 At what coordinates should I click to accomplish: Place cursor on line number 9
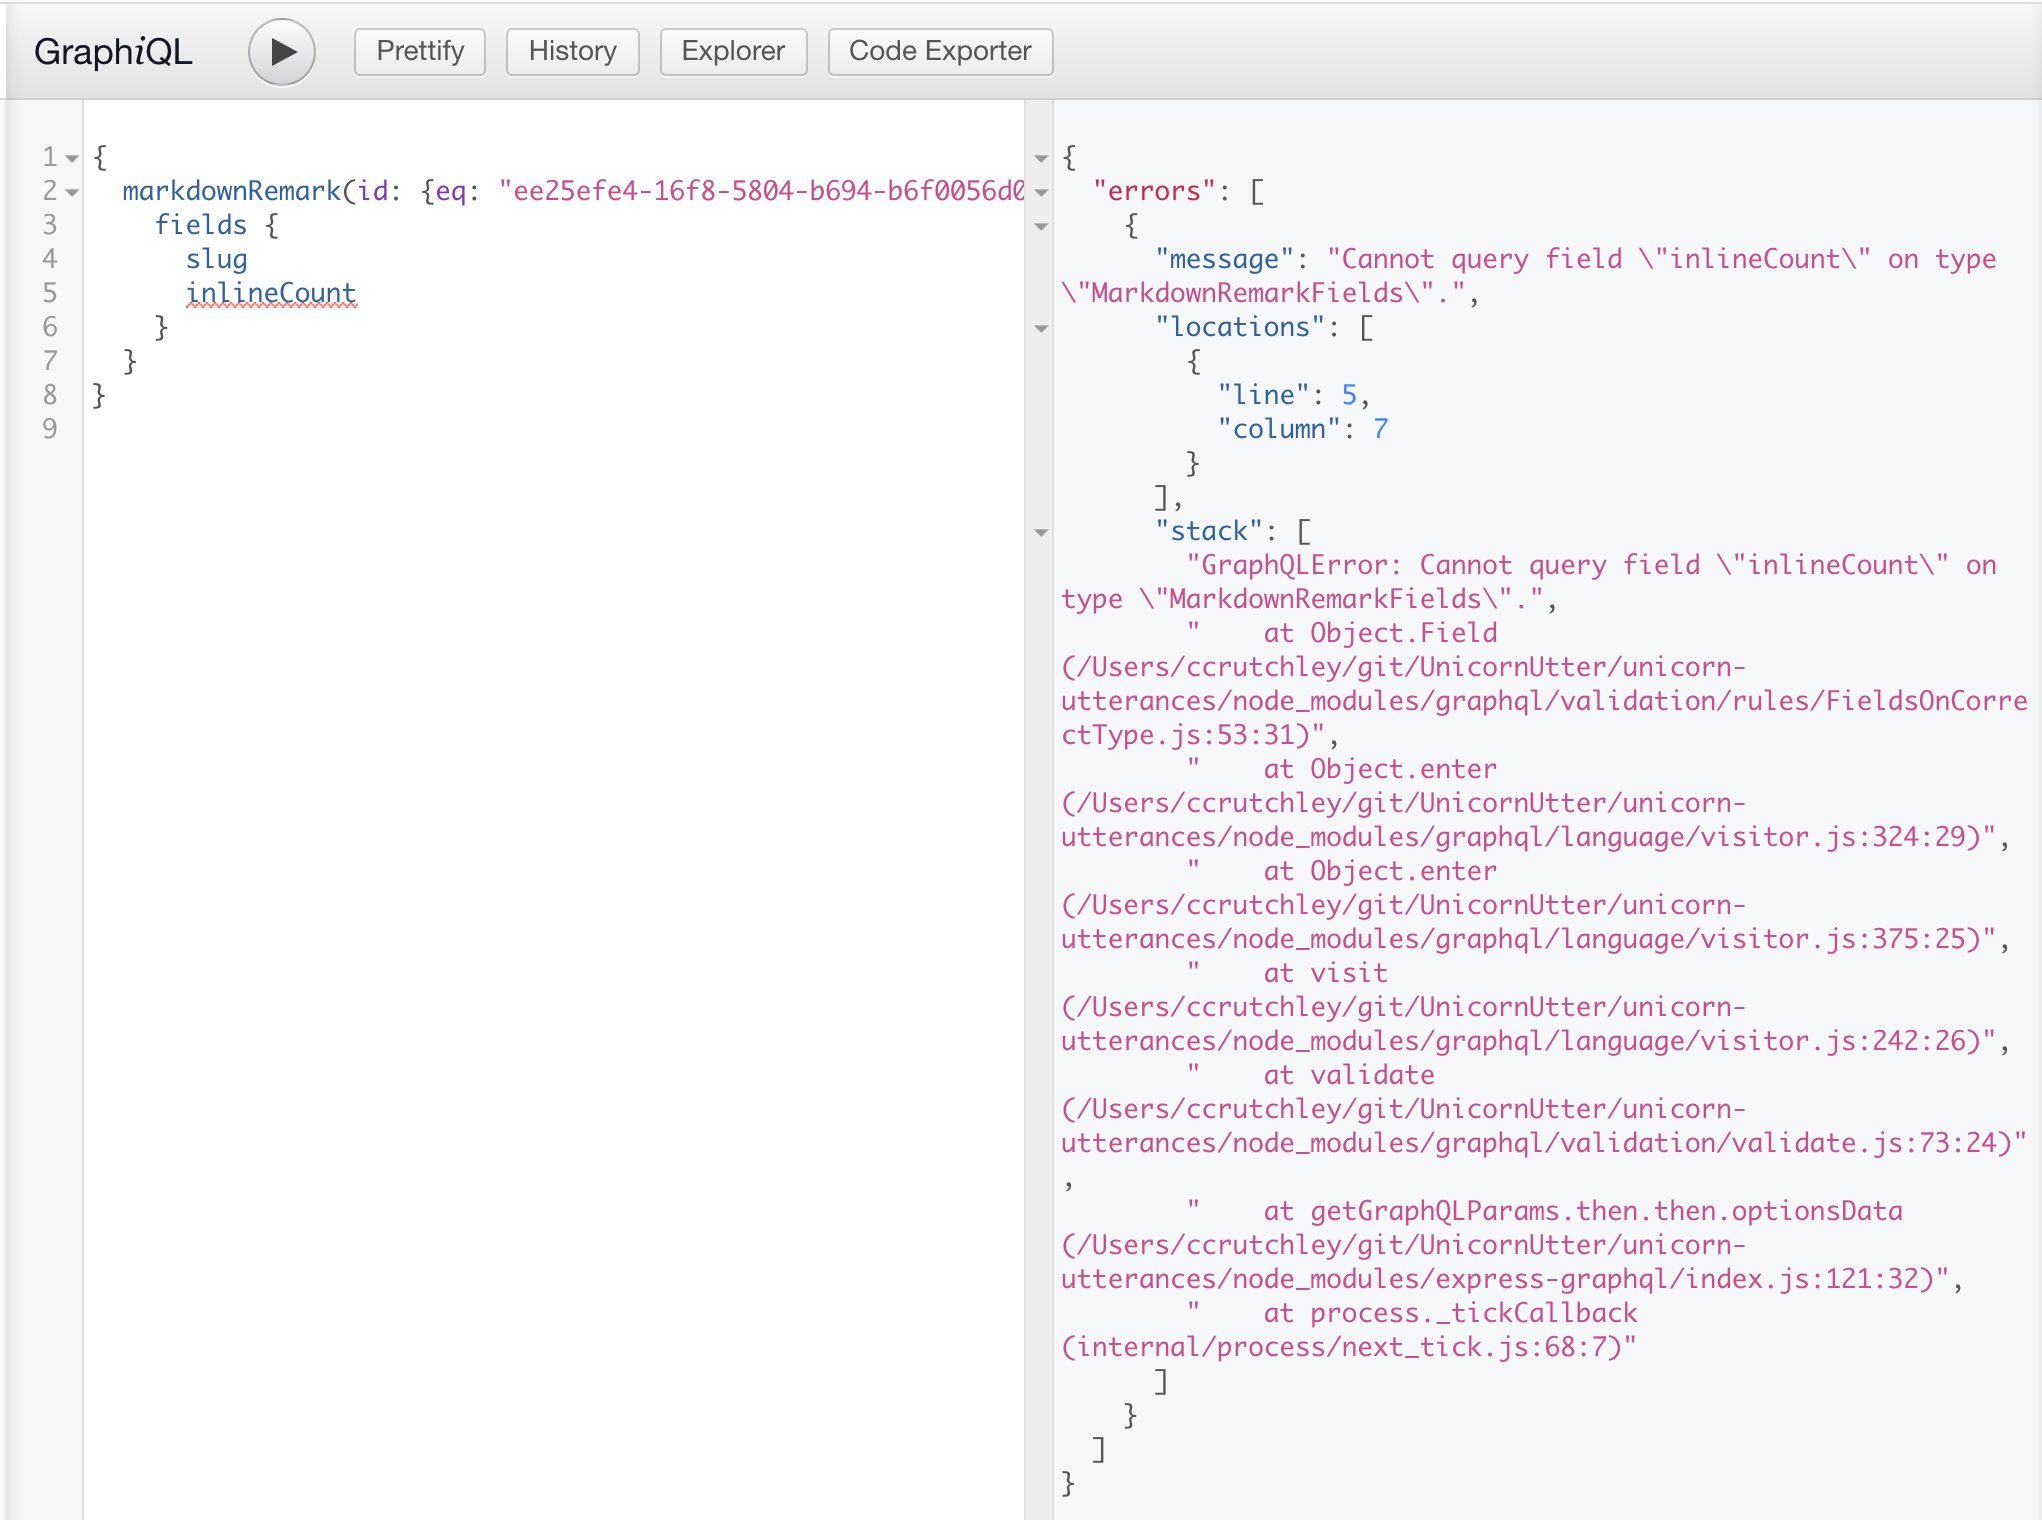(x=51, y=427)
